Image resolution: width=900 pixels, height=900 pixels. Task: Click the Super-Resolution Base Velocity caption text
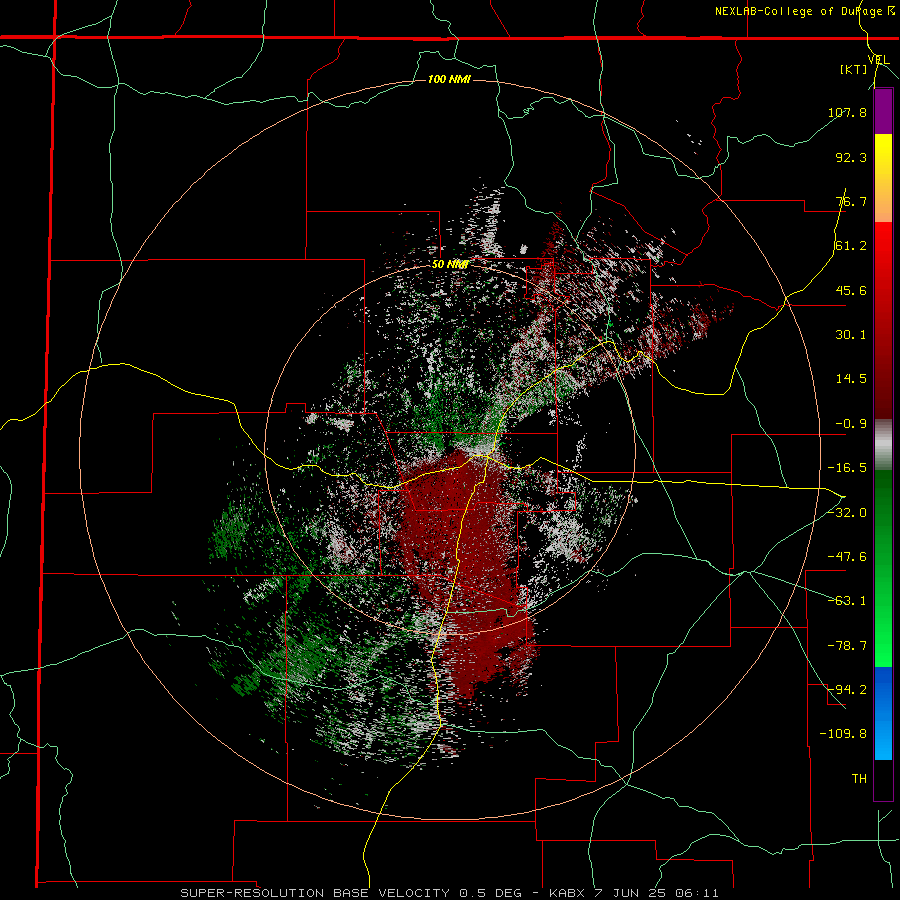coord(449,893)
